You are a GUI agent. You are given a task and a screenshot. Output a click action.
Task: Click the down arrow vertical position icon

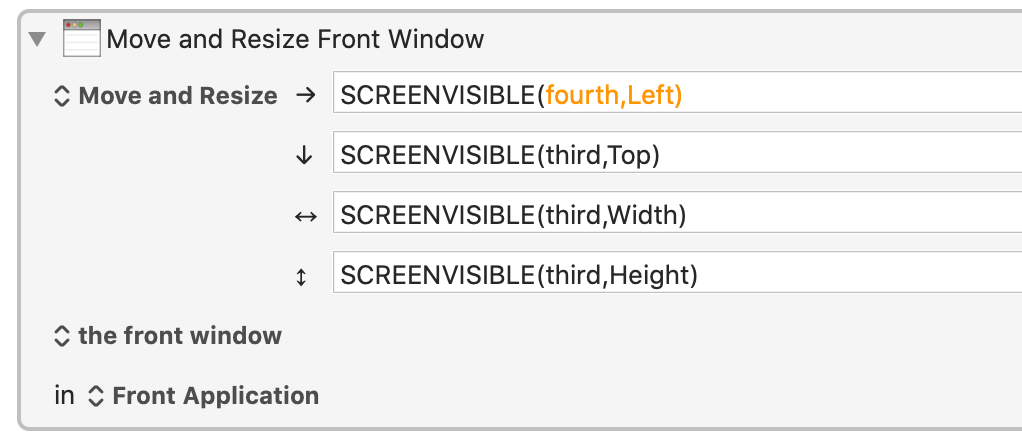[x=304, y=155]
